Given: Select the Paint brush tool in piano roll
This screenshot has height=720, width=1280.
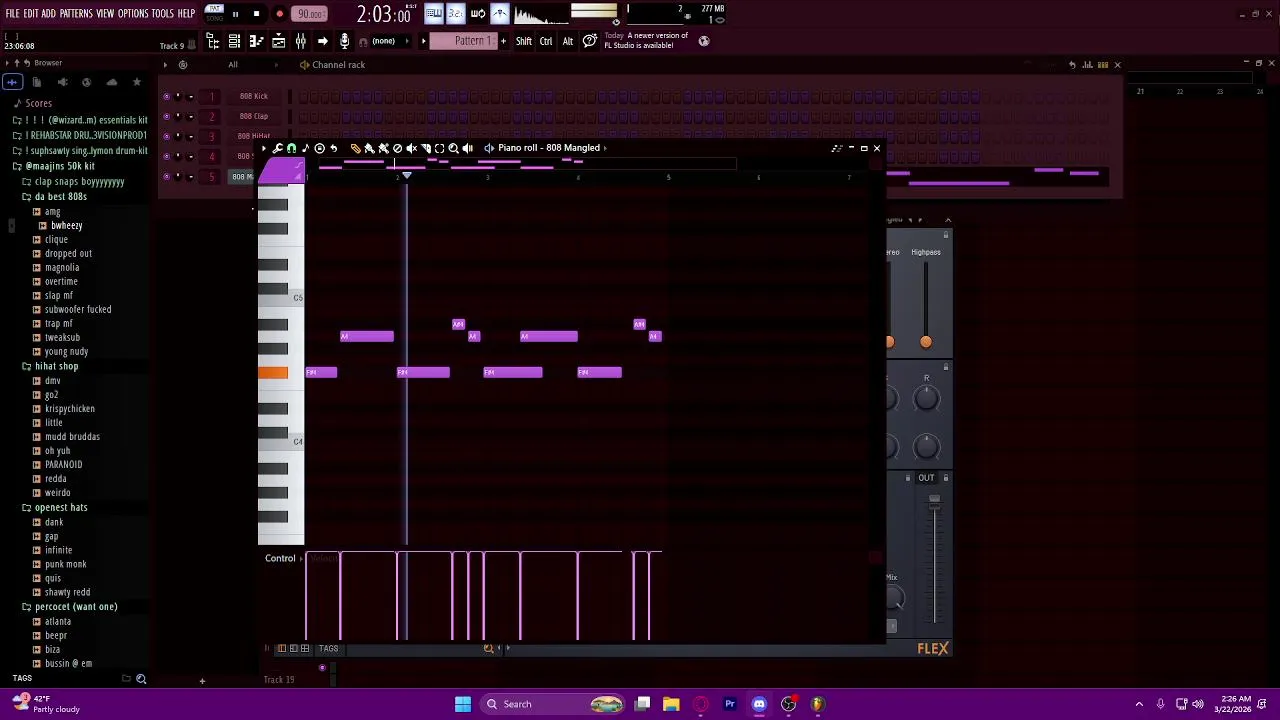Looking at the screenshot, I should point(369,148).
